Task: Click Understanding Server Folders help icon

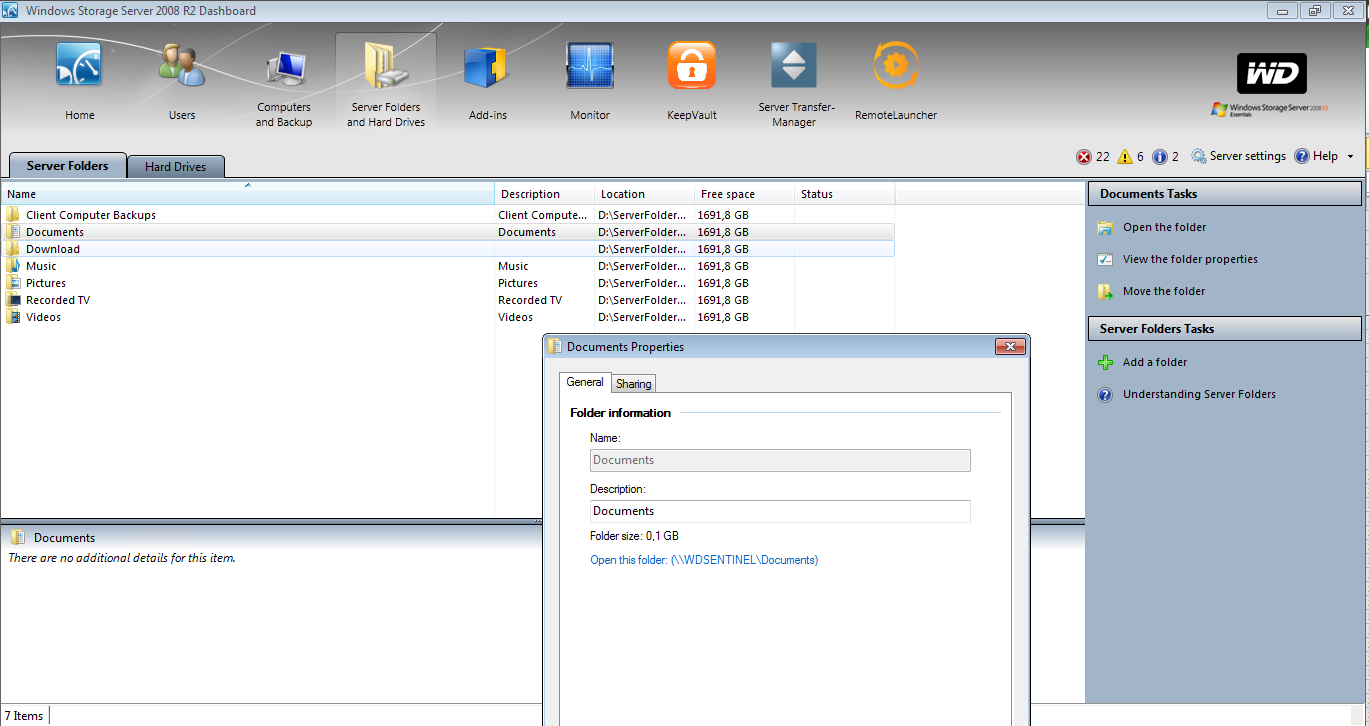Action: (1105, 395)
